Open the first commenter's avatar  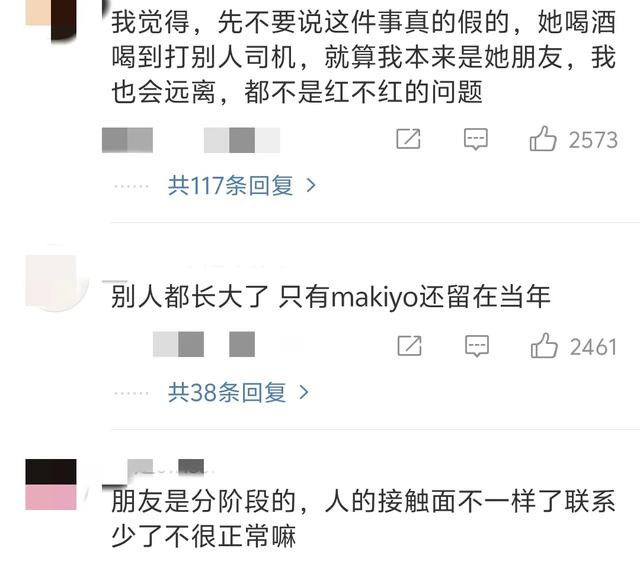(51, 18)
